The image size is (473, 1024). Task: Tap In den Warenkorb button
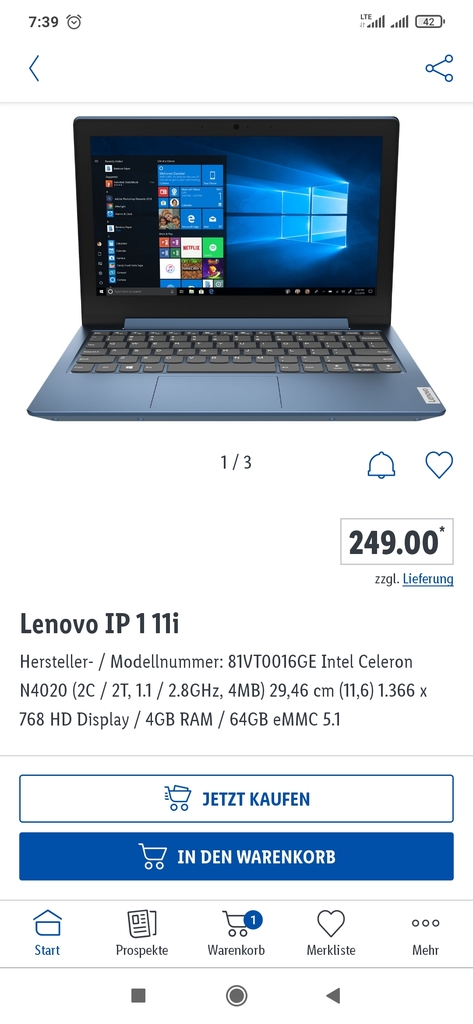pyautogui.click(x=236, y=856)
